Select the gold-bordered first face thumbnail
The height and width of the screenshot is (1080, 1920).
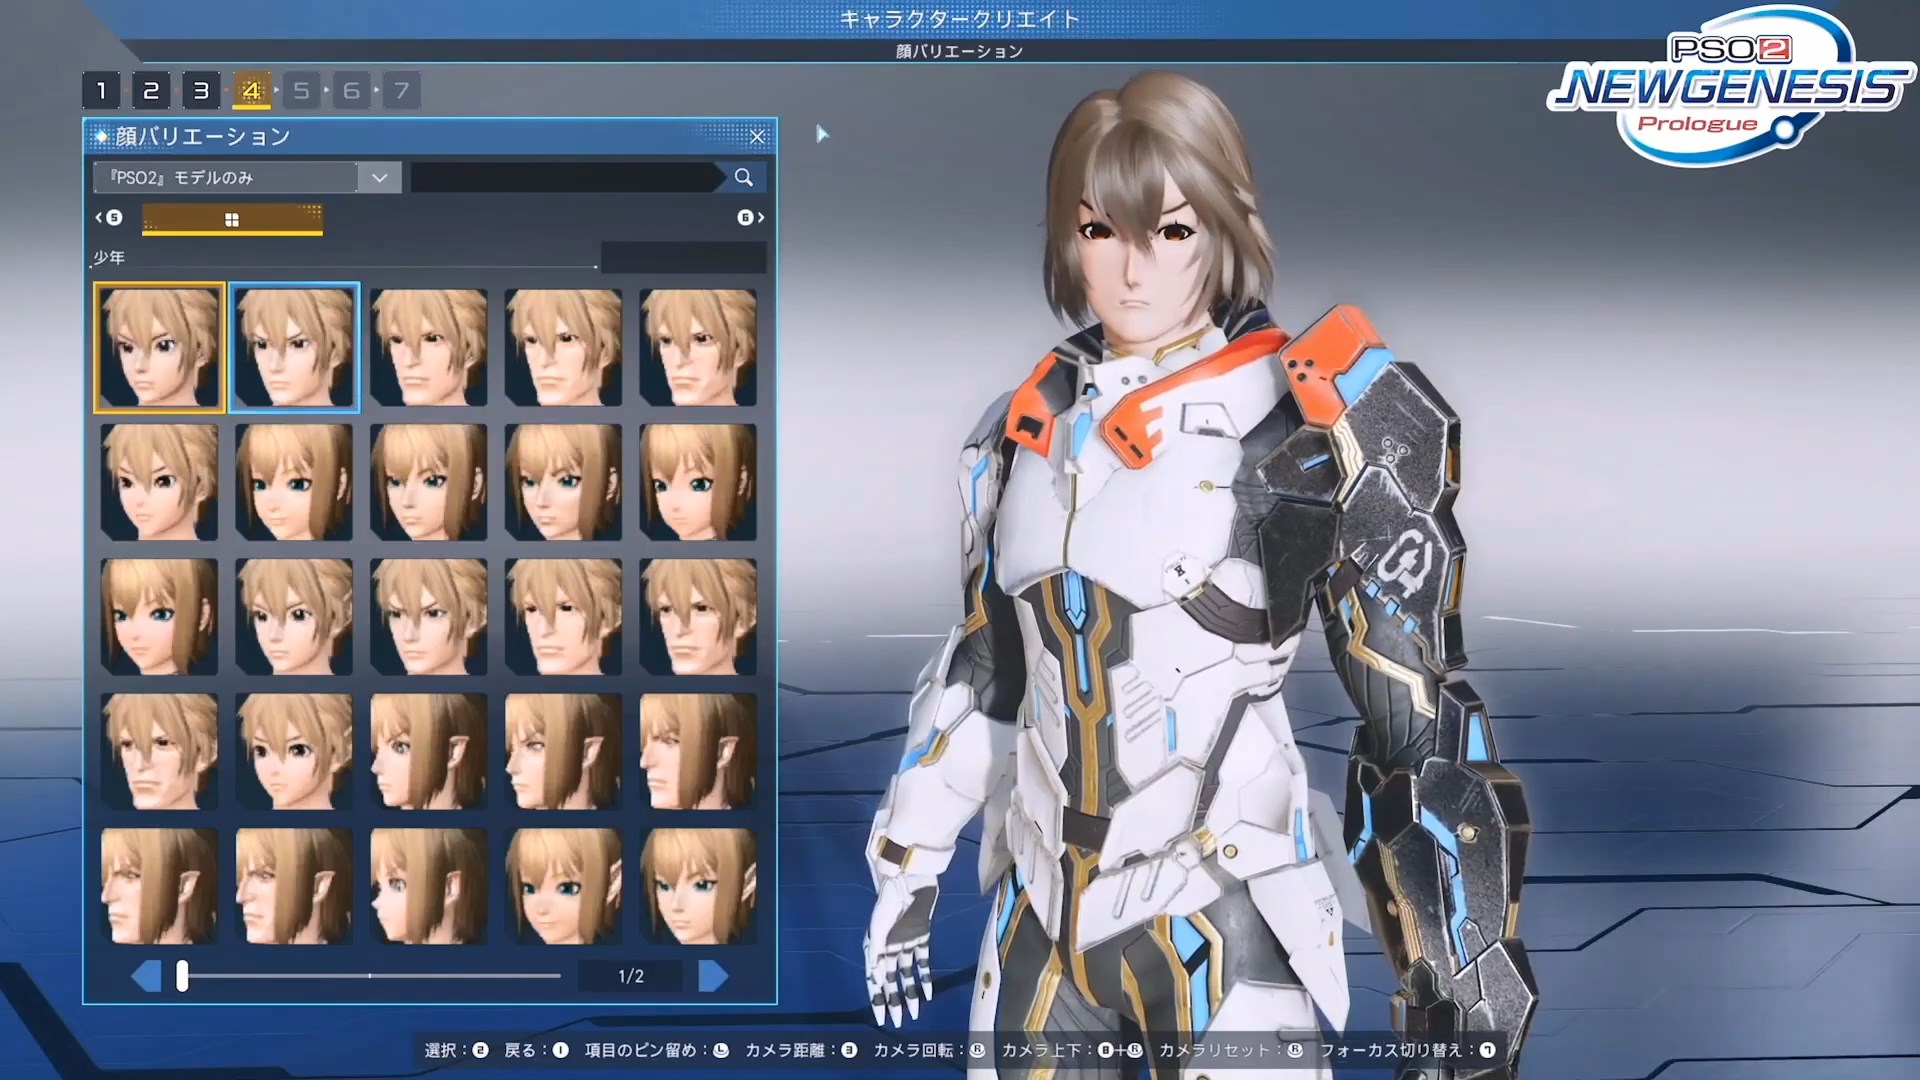tap(159, 347)
